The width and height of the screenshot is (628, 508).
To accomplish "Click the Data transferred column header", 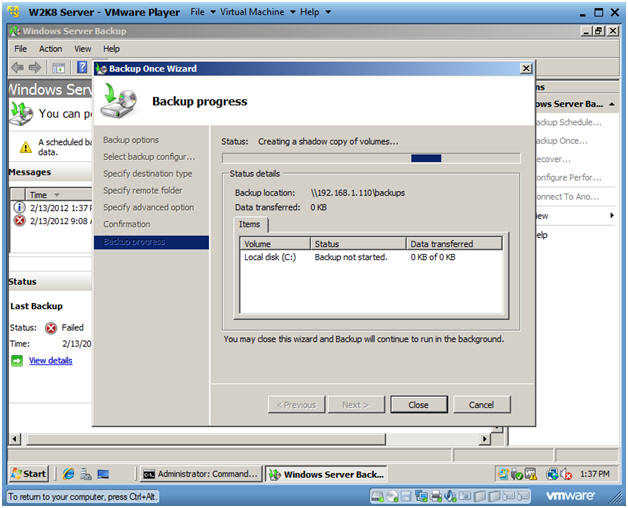I will [454, 244].
